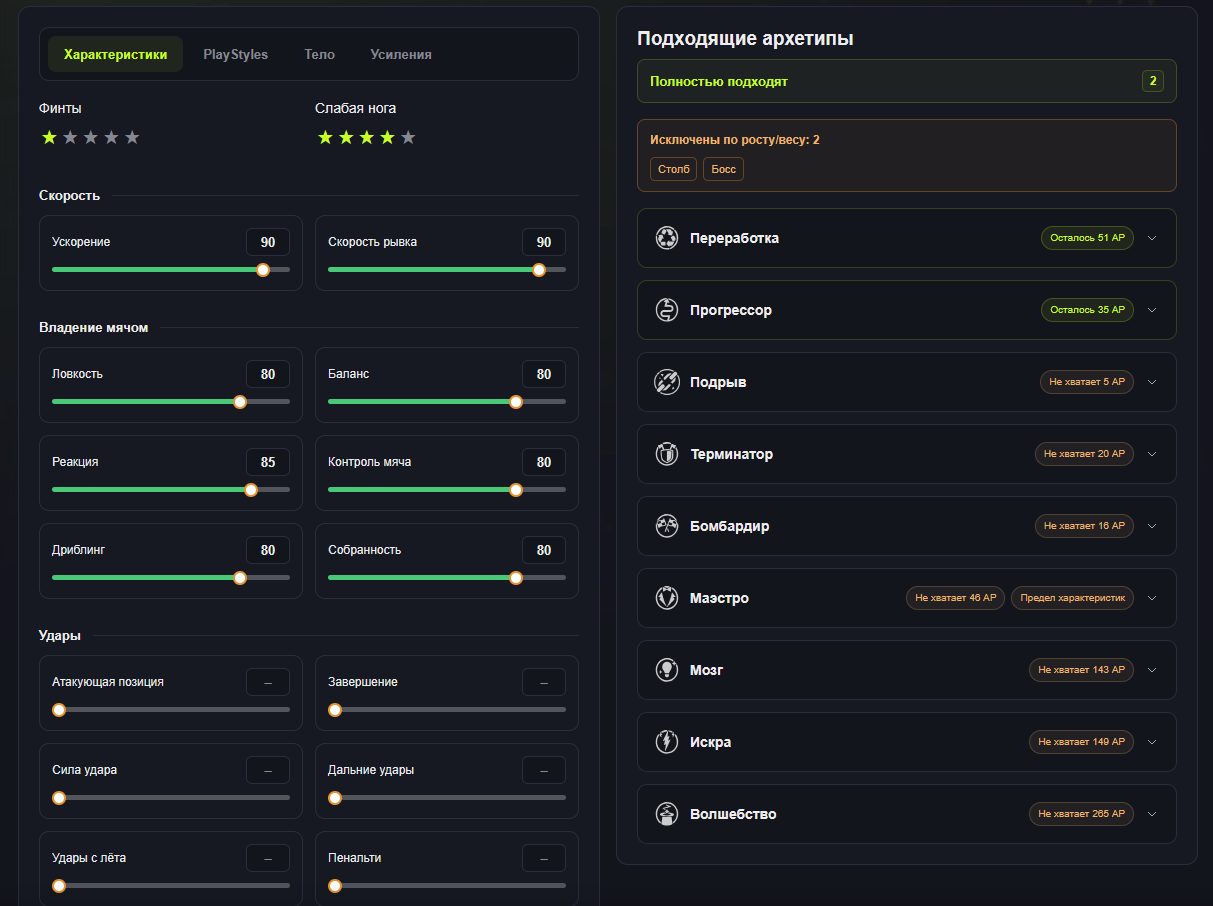This screenshot has height=906, width=1213.
Task: Set Финты rating to three stars
Action: [91, 137]
